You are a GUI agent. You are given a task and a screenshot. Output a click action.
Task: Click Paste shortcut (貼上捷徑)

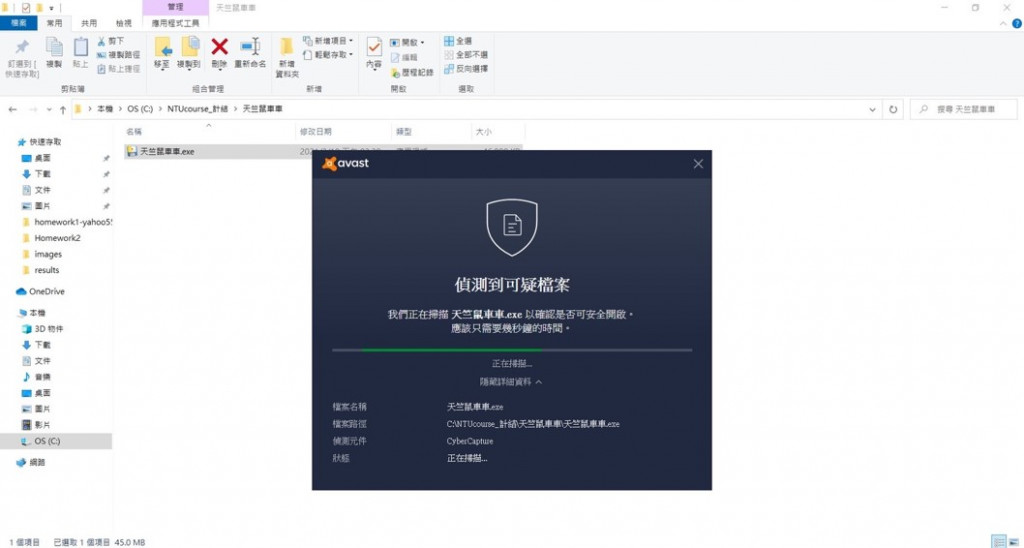[x=118, y=69]
